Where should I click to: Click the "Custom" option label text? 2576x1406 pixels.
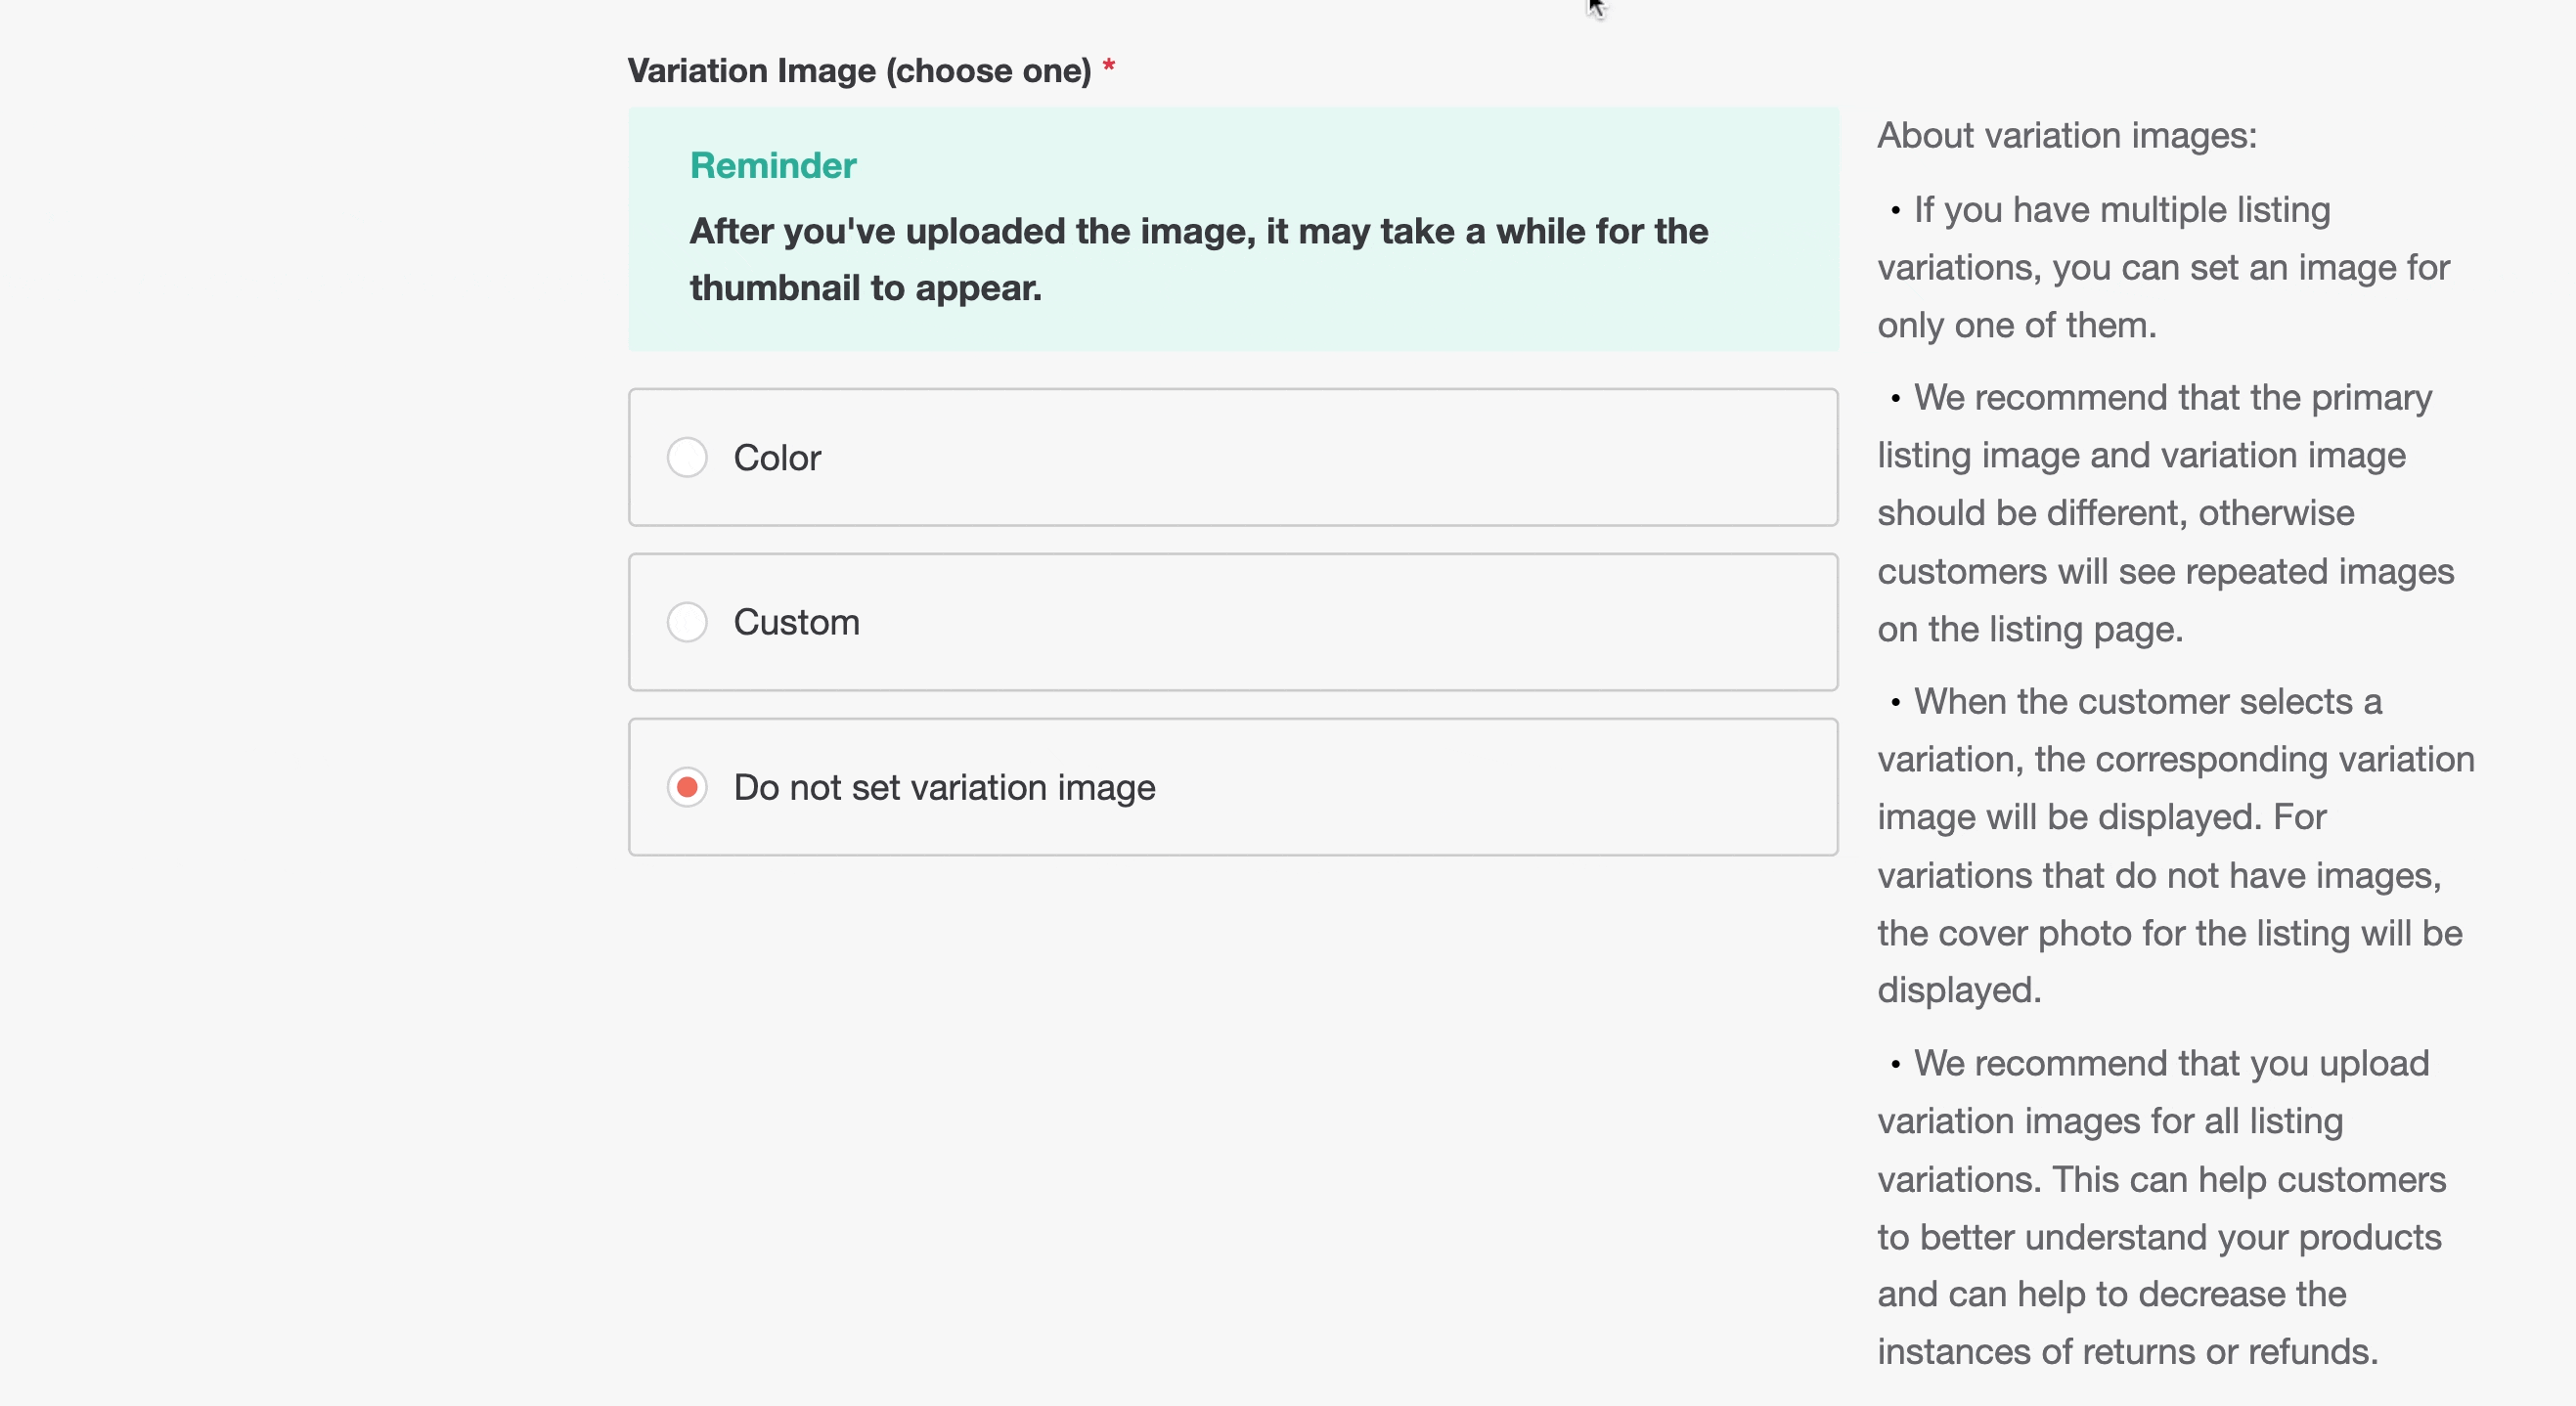click(x=796, y=623)
